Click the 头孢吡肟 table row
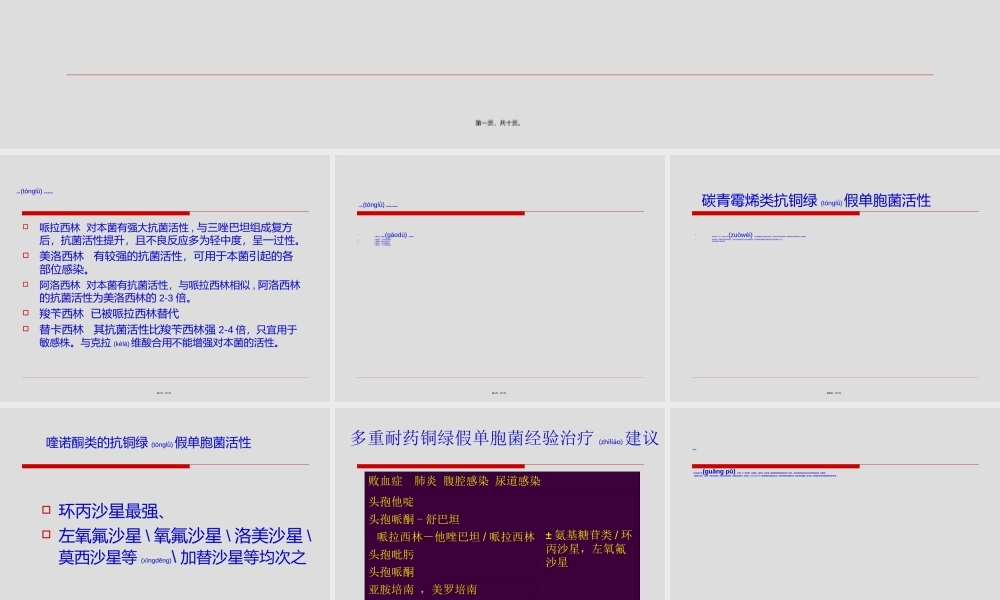This screenshot has width=1000, height=600. click(391, 555)
